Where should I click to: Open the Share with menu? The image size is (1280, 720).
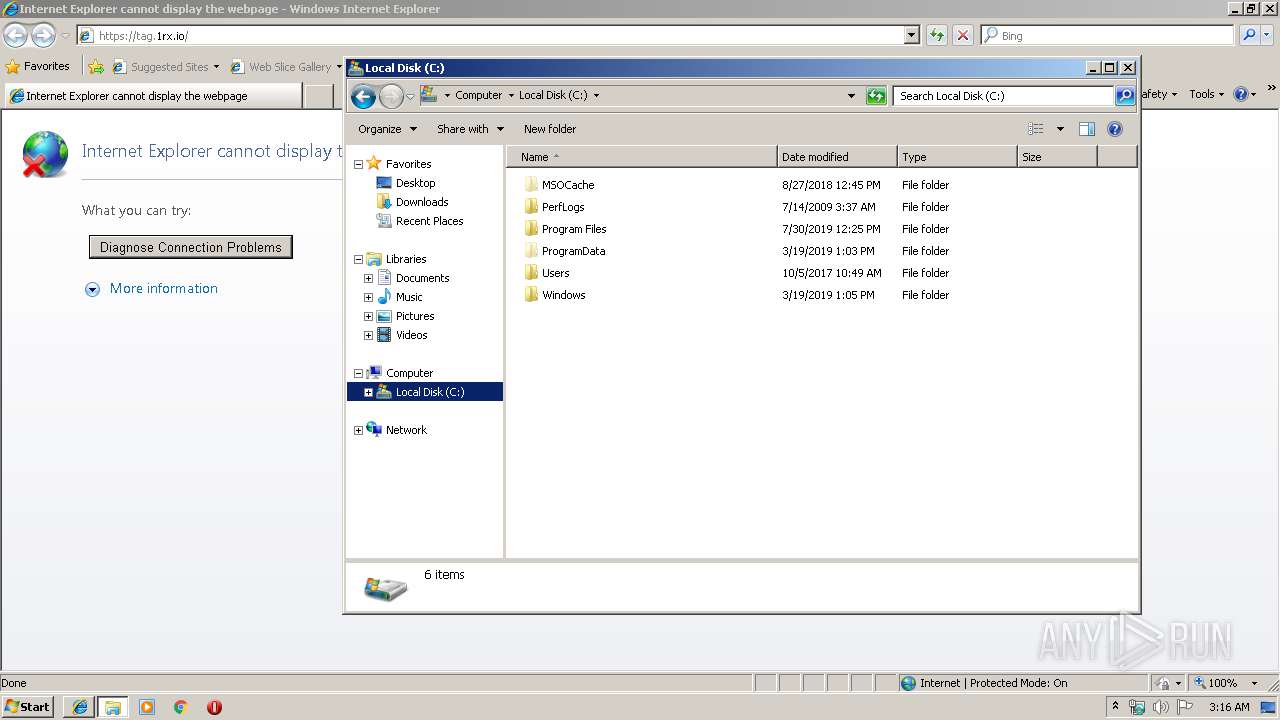[x=470, y=129]
